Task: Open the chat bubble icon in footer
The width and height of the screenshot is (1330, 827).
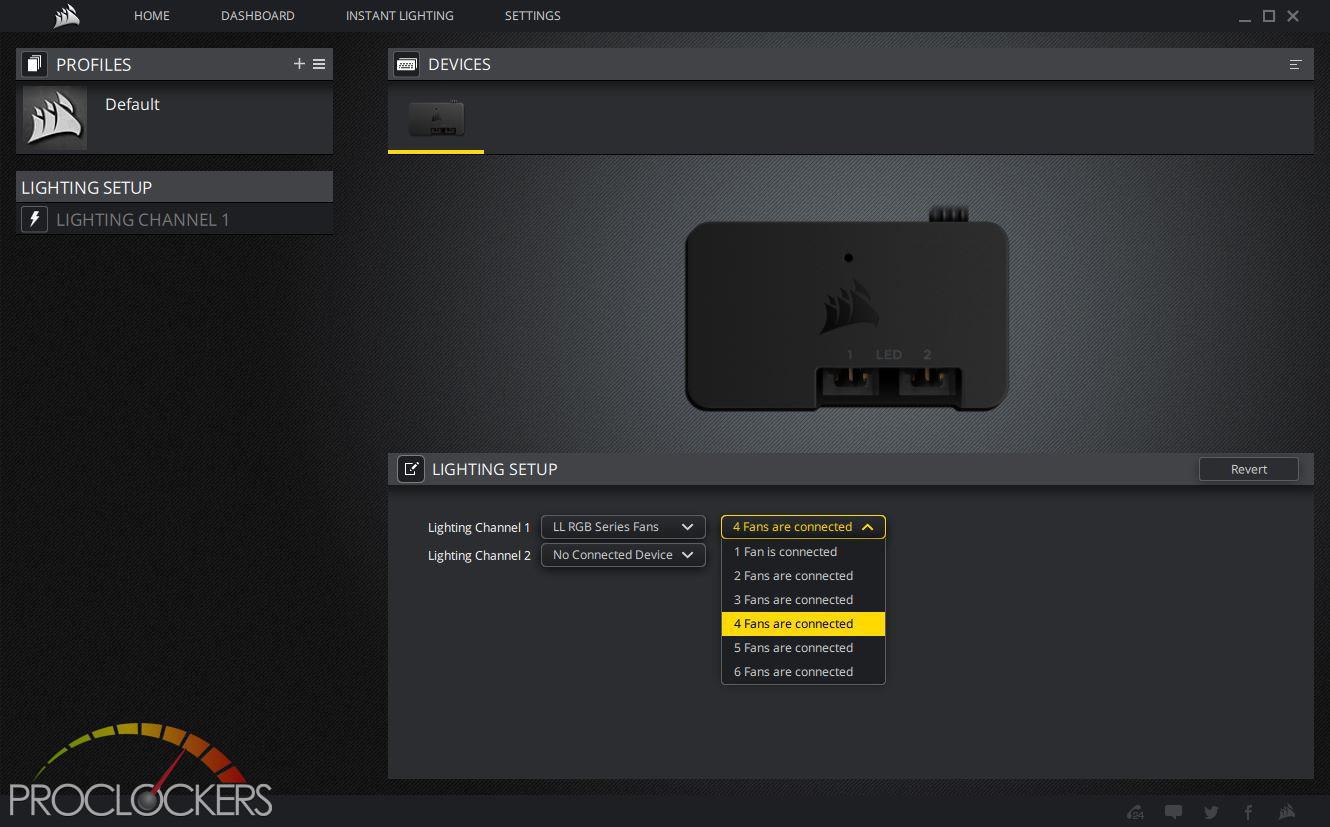Action: 1174,812
